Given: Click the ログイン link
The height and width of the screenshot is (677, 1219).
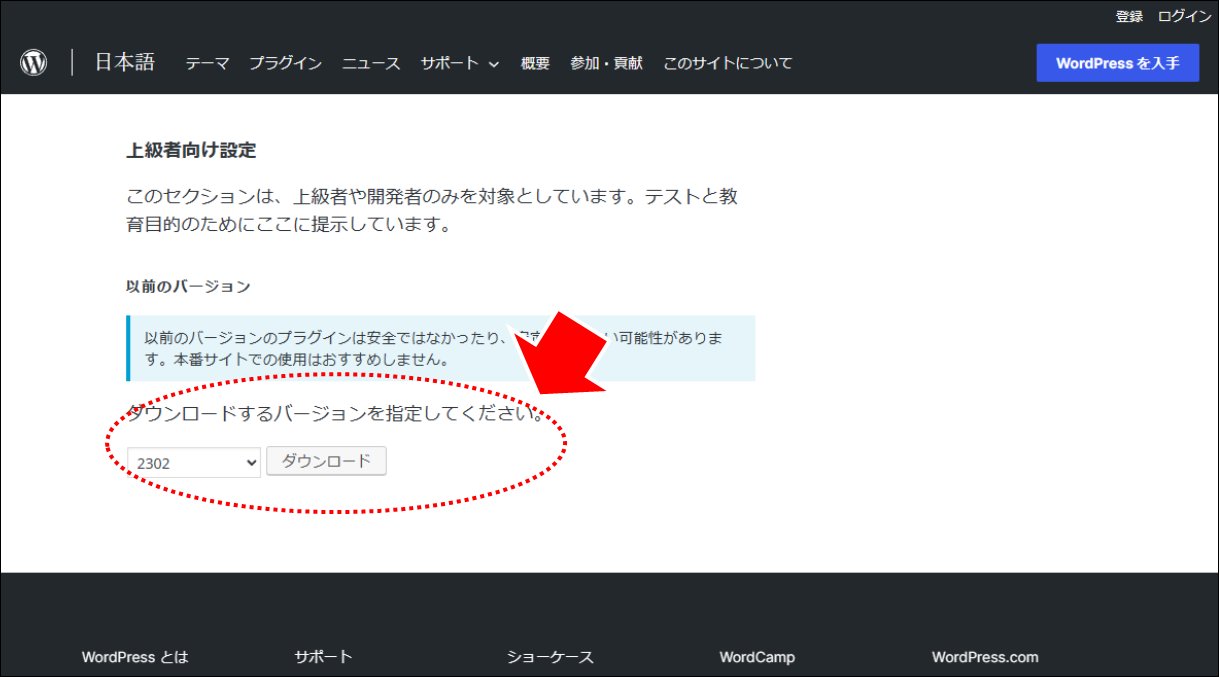Looking at the screenshot, I should click(x=1184, y=16).
